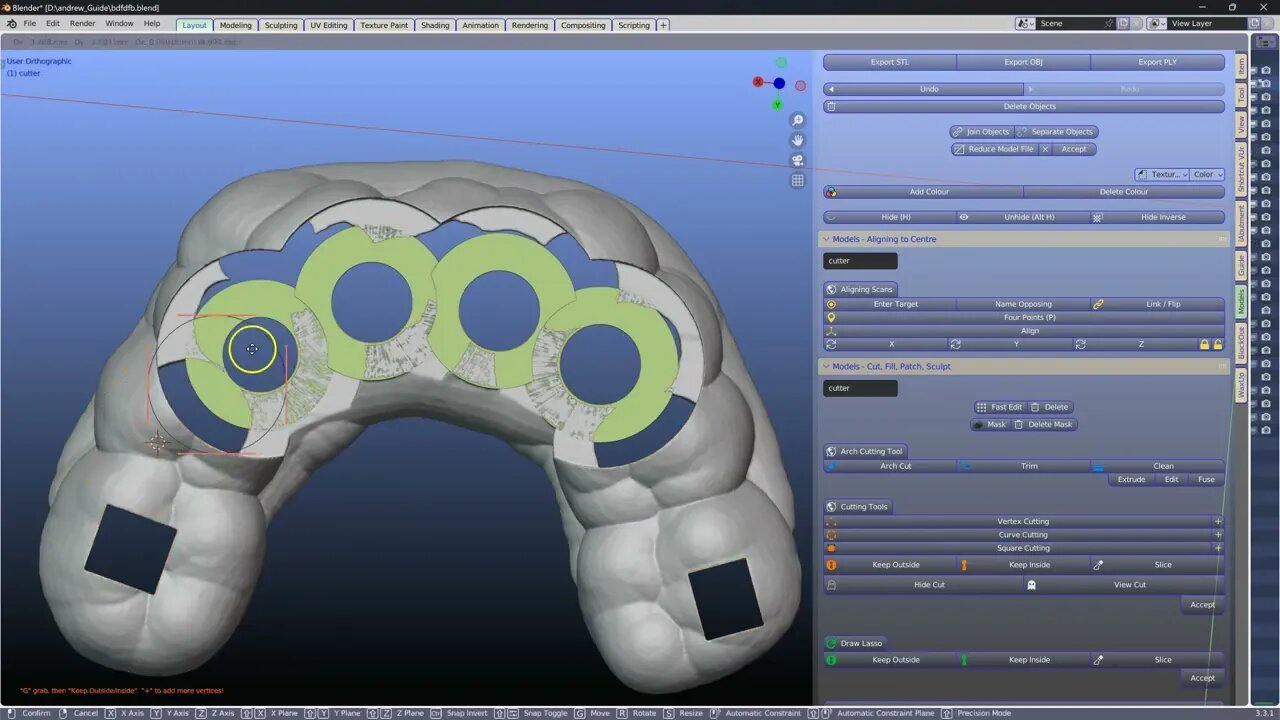Rotate around X axis button
The width and height of the screenshot is (1280, 720).
point(886,344)
